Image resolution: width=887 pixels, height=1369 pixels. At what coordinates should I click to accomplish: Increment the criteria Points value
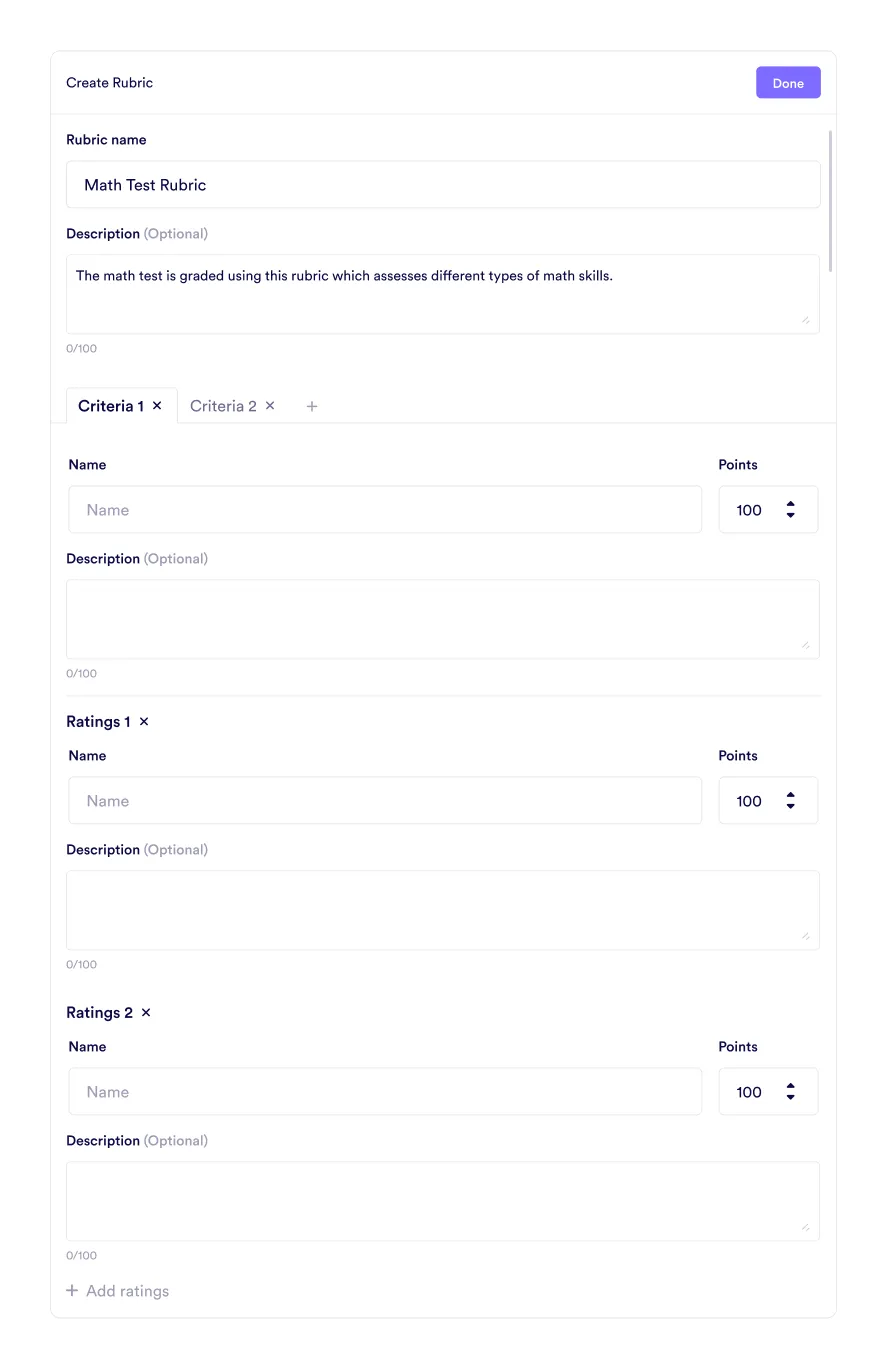791,503
